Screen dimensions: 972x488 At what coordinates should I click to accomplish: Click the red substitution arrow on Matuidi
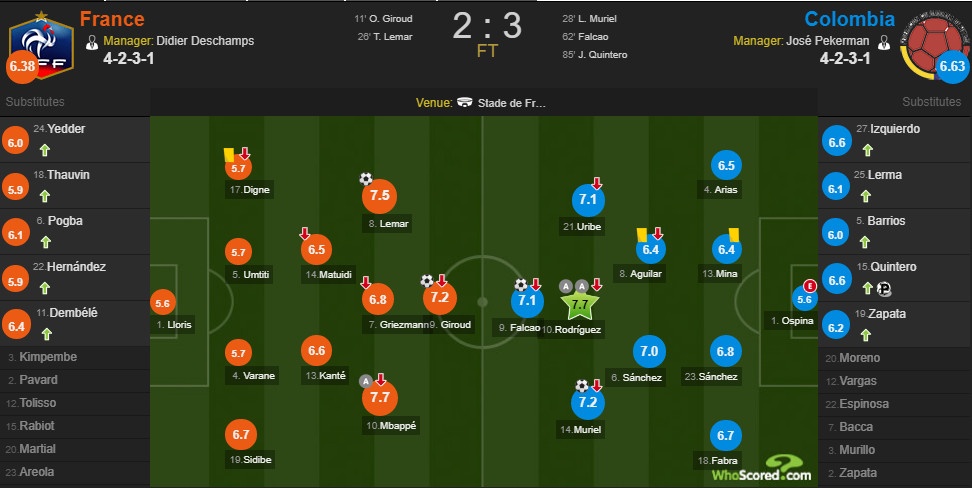(305, 234)
